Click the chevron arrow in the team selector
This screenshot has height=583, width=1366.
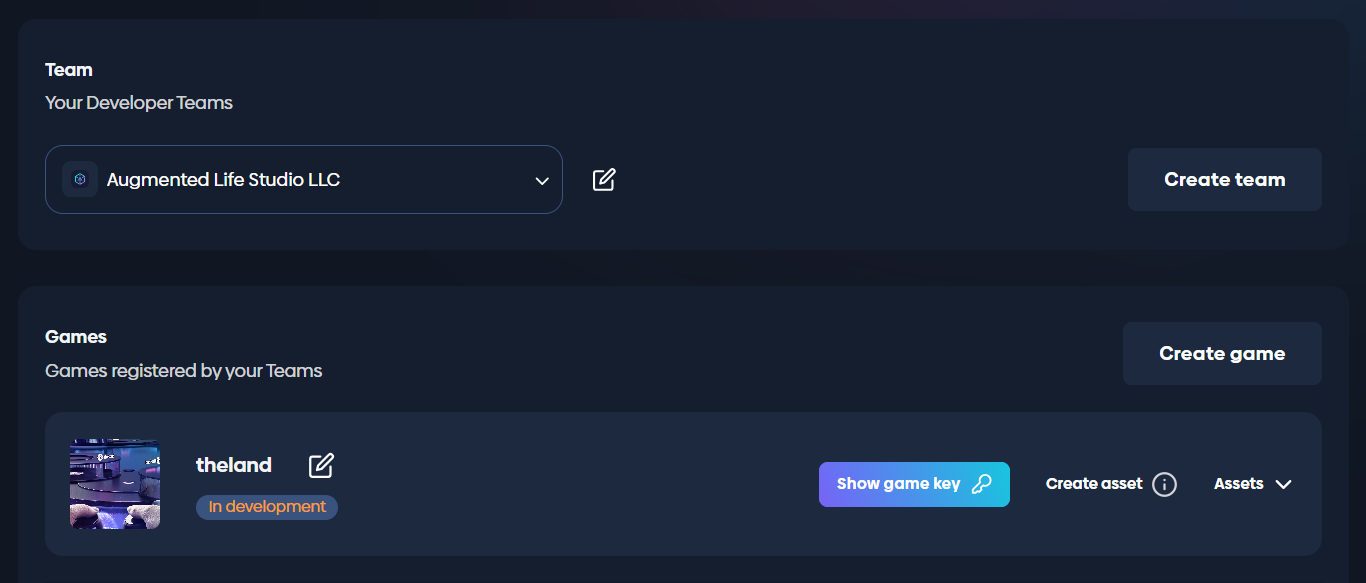[x=542, y=181]
